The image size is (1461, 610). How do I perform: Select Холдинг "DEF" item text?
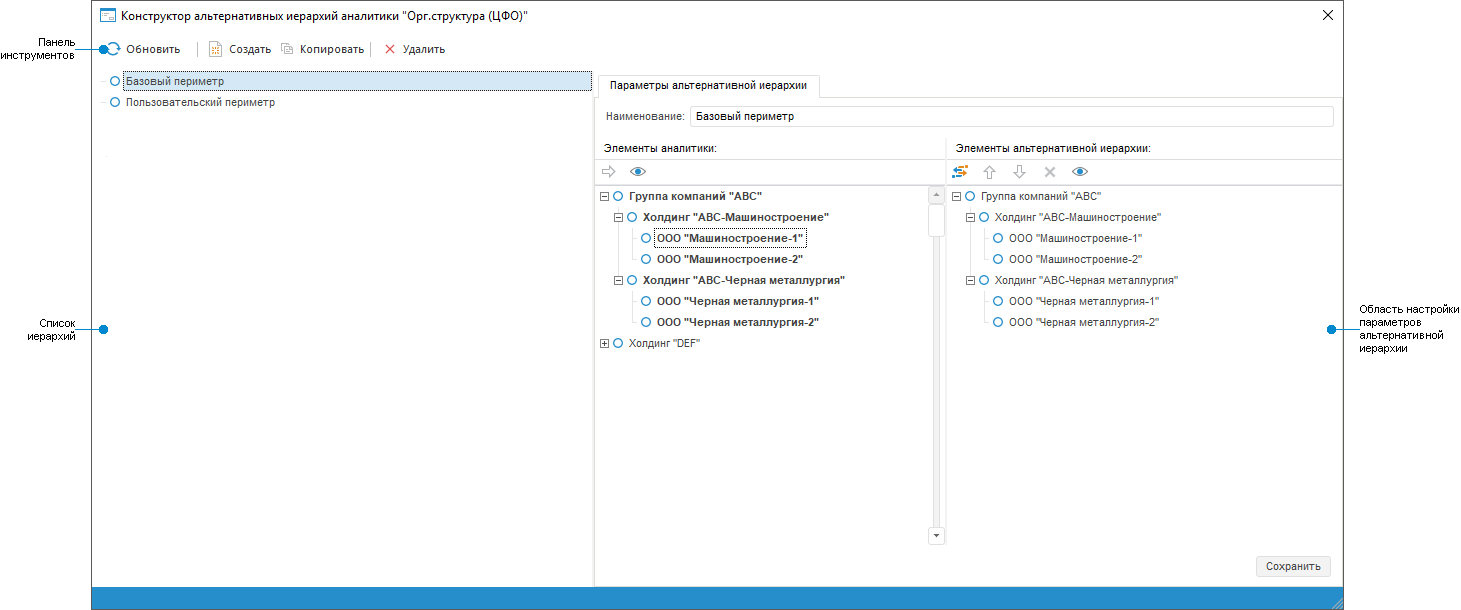click(x=664, y=343)
